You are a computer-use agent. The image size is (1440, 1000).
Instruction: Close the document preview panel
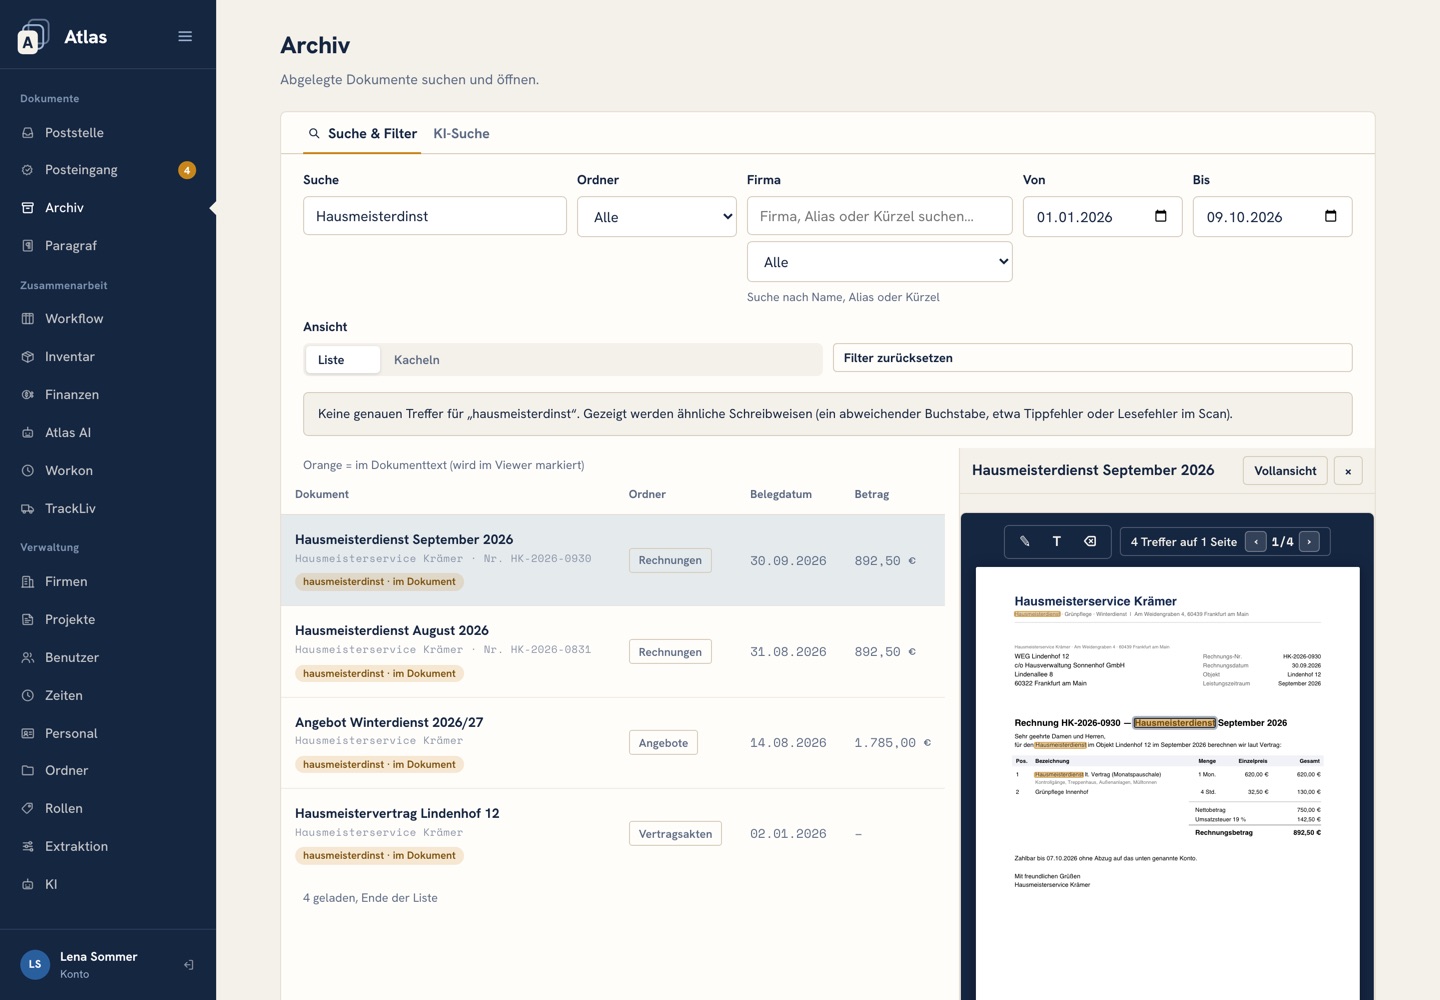tap(1348, 471)
